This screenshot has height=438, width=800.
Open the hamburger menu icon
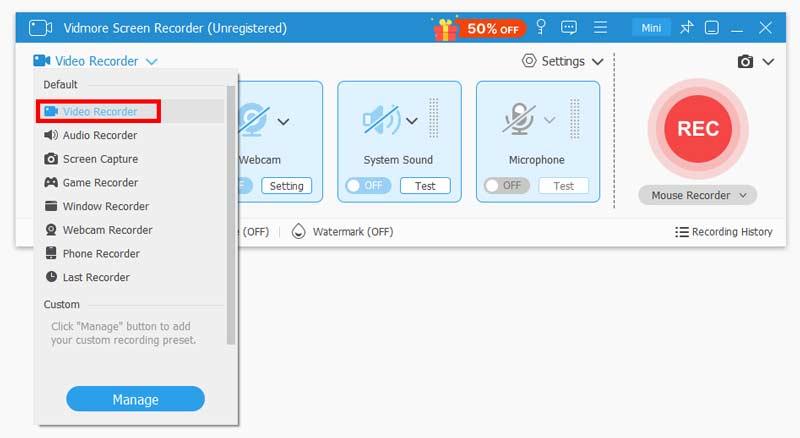click(x=600, y=28)
